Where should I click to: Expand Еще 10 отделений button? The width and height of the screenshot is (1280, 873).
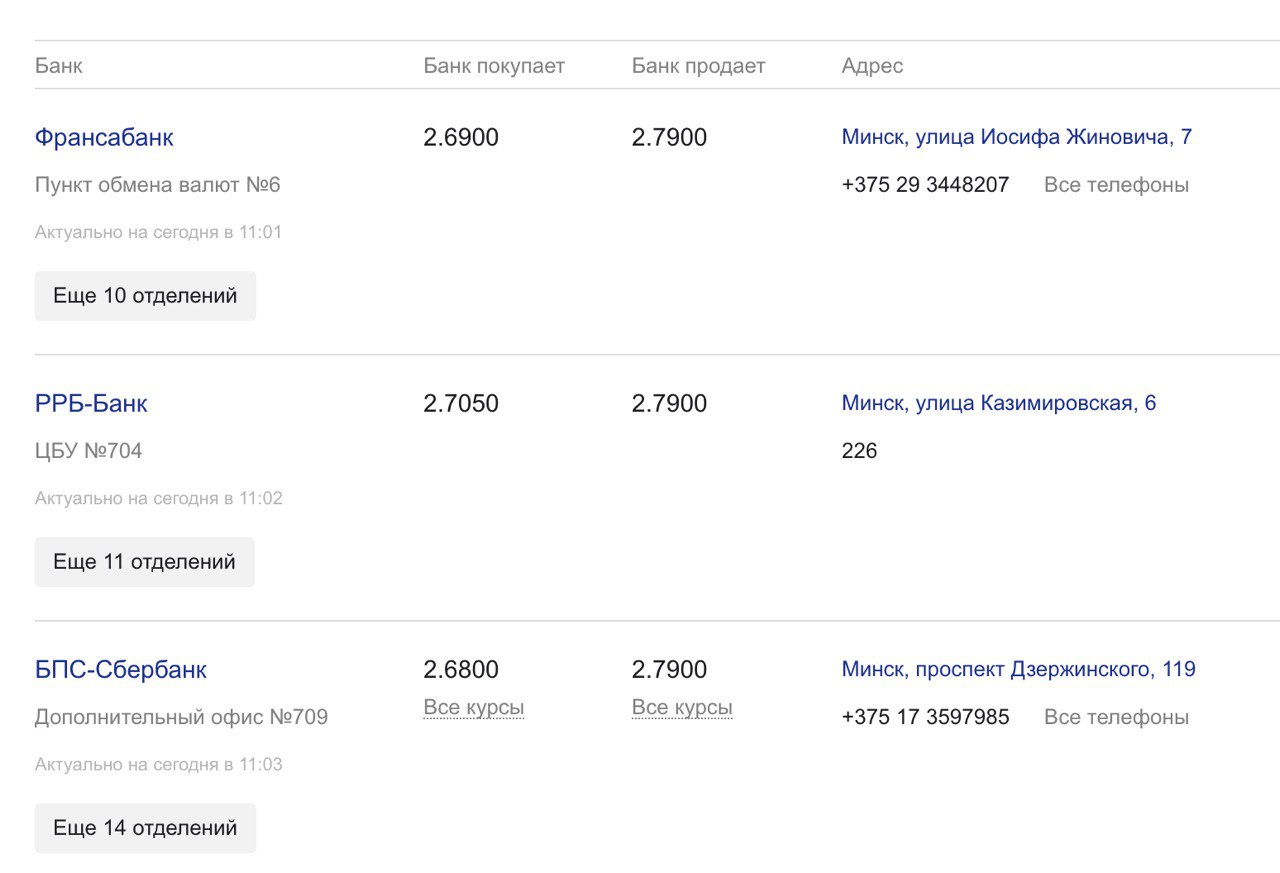tap(145, 296)
